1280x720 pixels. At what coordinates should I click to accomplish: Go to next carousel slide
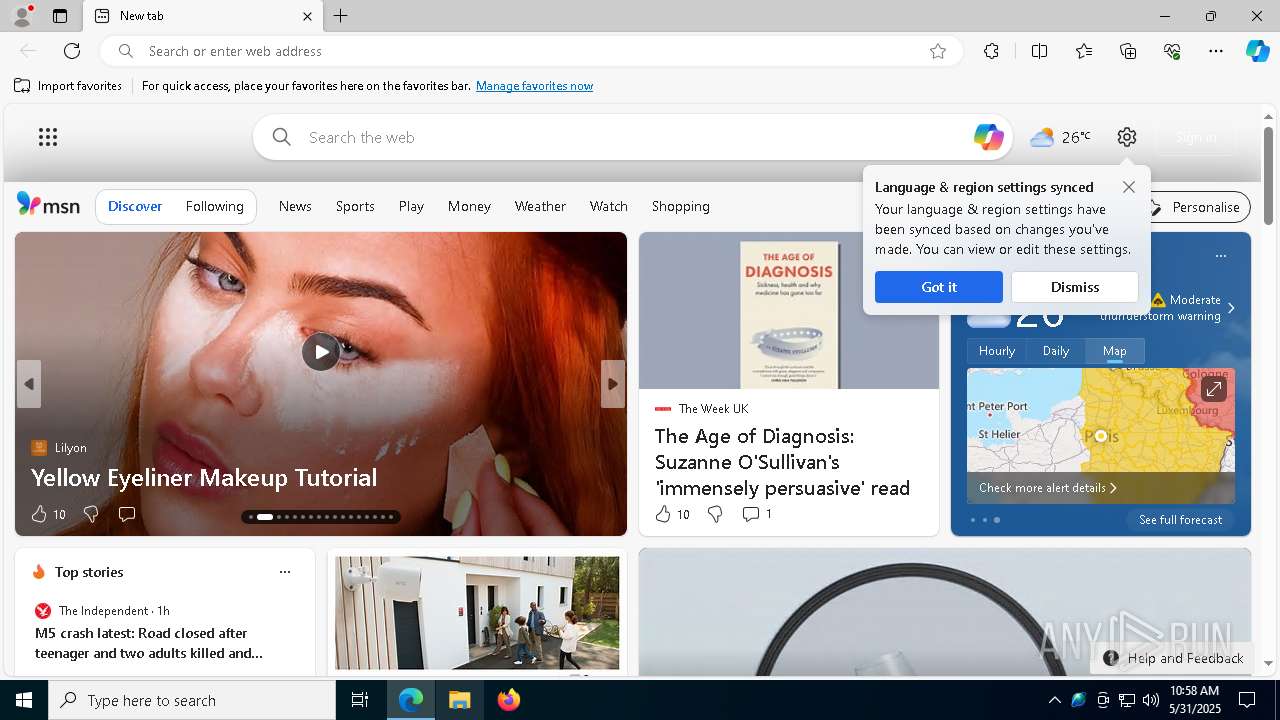pos(613,384)
